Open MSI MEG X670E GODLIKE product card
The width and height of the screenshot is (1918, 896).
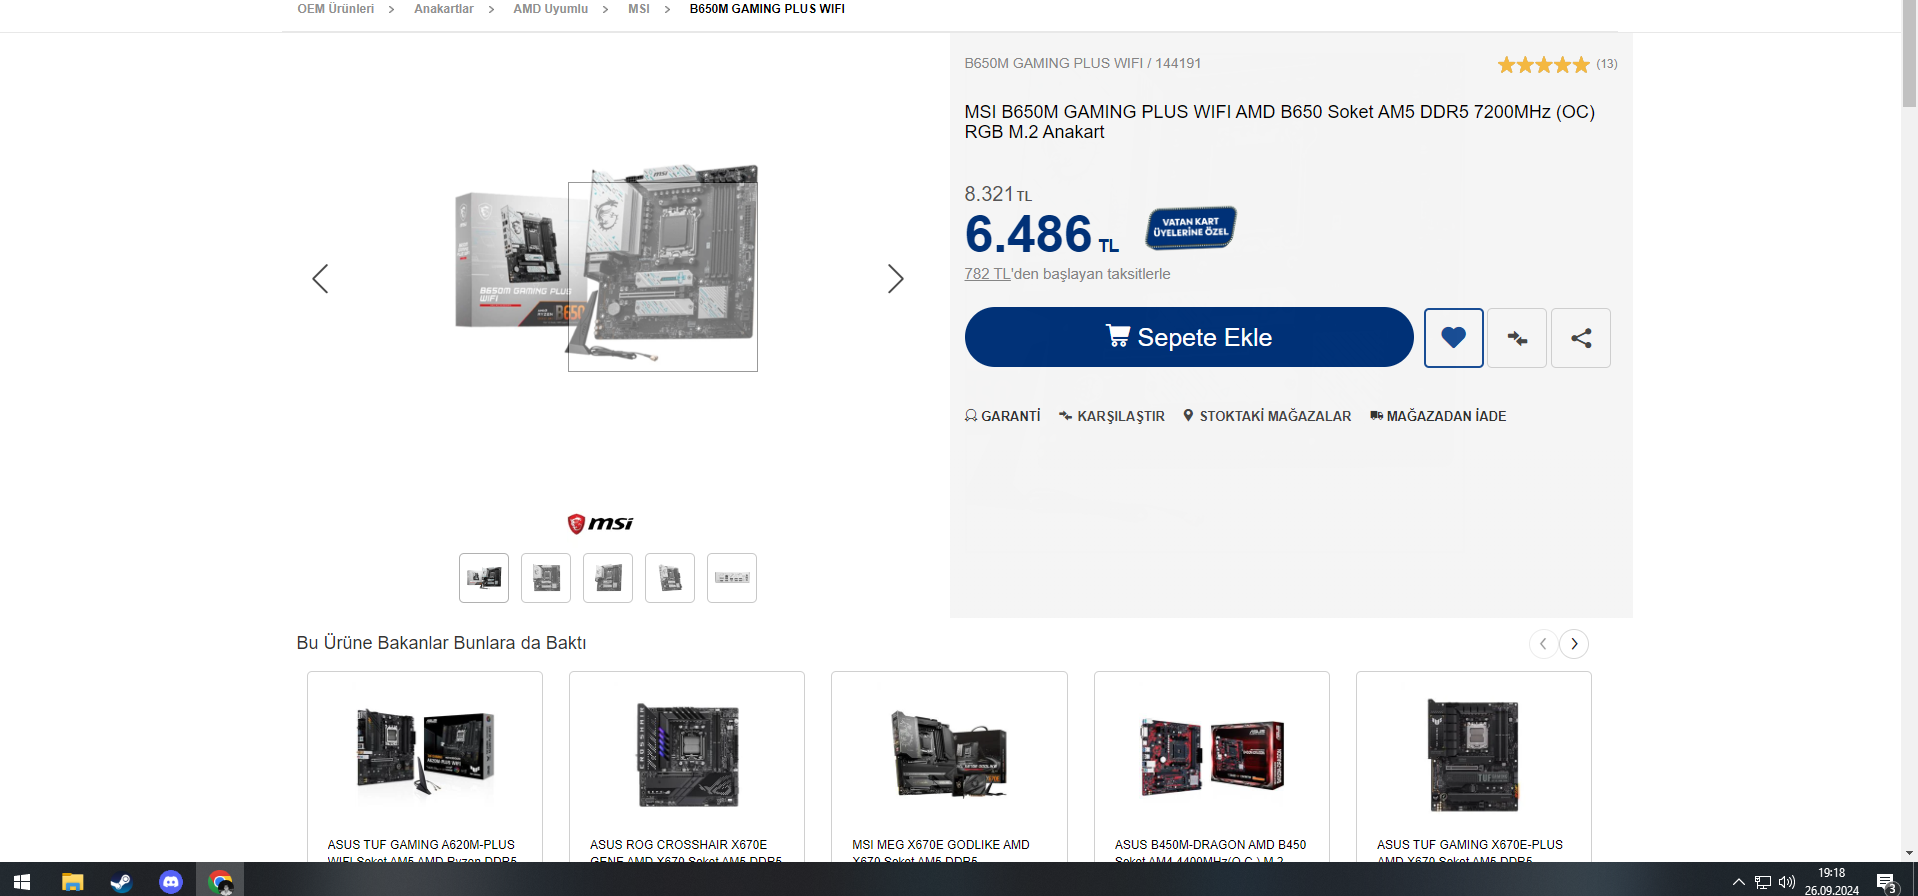pos(949,767)
